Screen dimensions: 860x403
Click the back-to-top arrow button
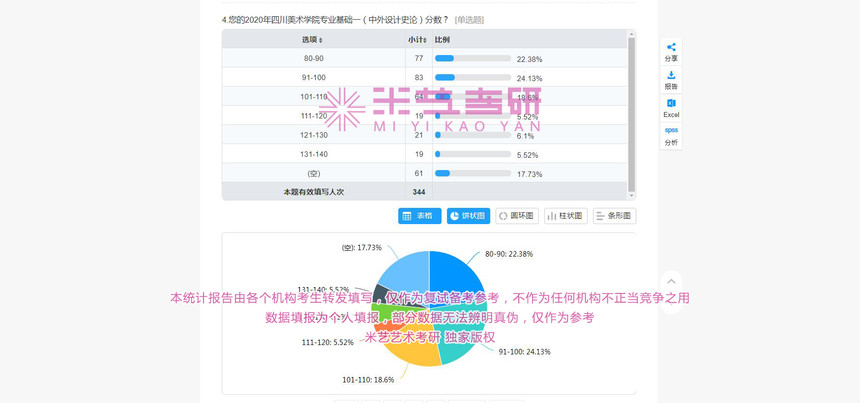tap(671, 282)
